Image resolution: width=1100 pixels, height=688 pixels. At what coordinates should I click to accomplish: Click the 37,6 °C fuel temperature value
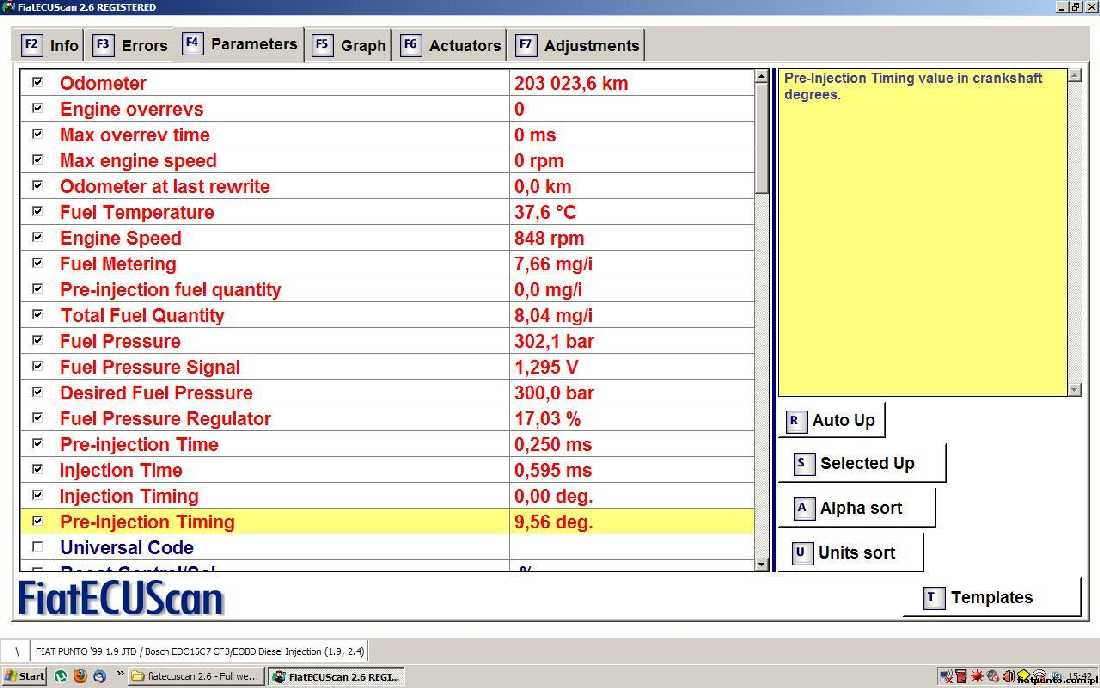tap(544, 213)
